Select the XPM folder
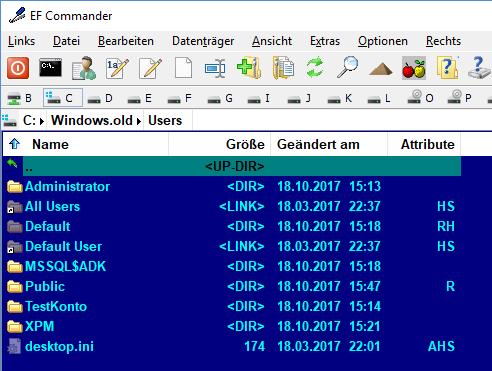 click(232, 326)
